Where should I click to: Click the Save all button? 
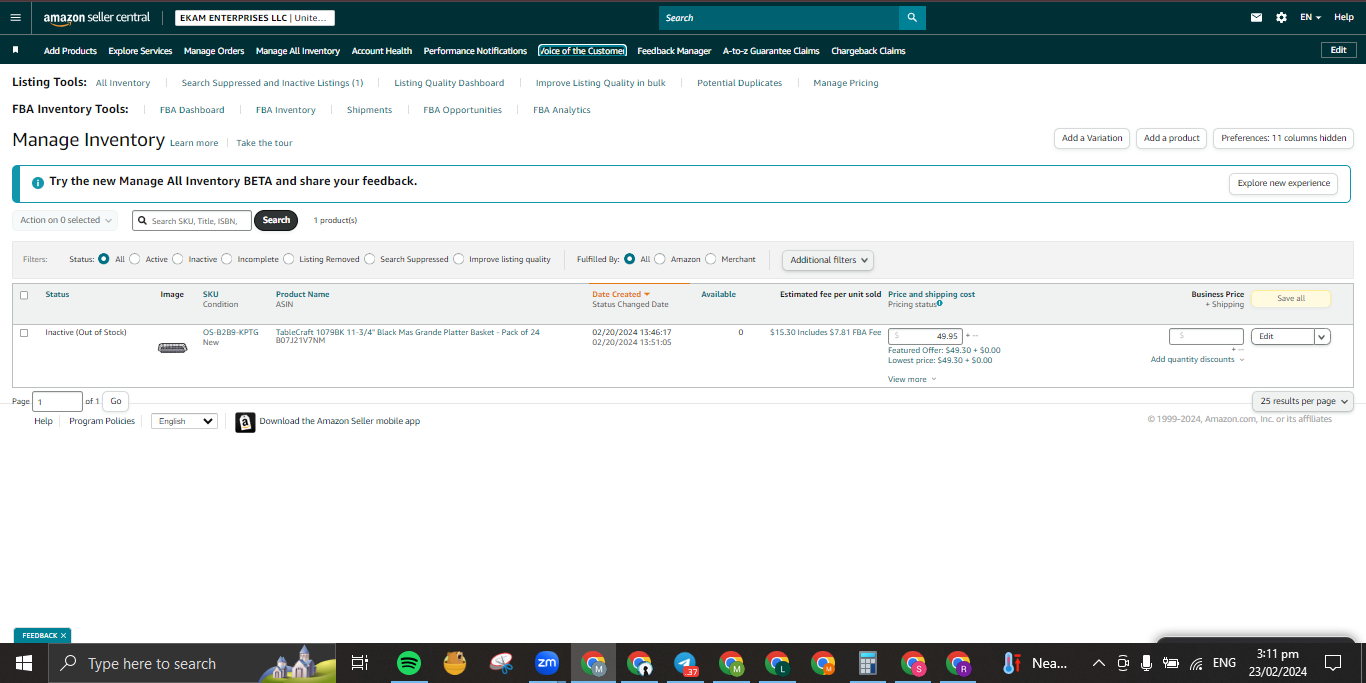pyautogui.click(x=1291, y=298)
